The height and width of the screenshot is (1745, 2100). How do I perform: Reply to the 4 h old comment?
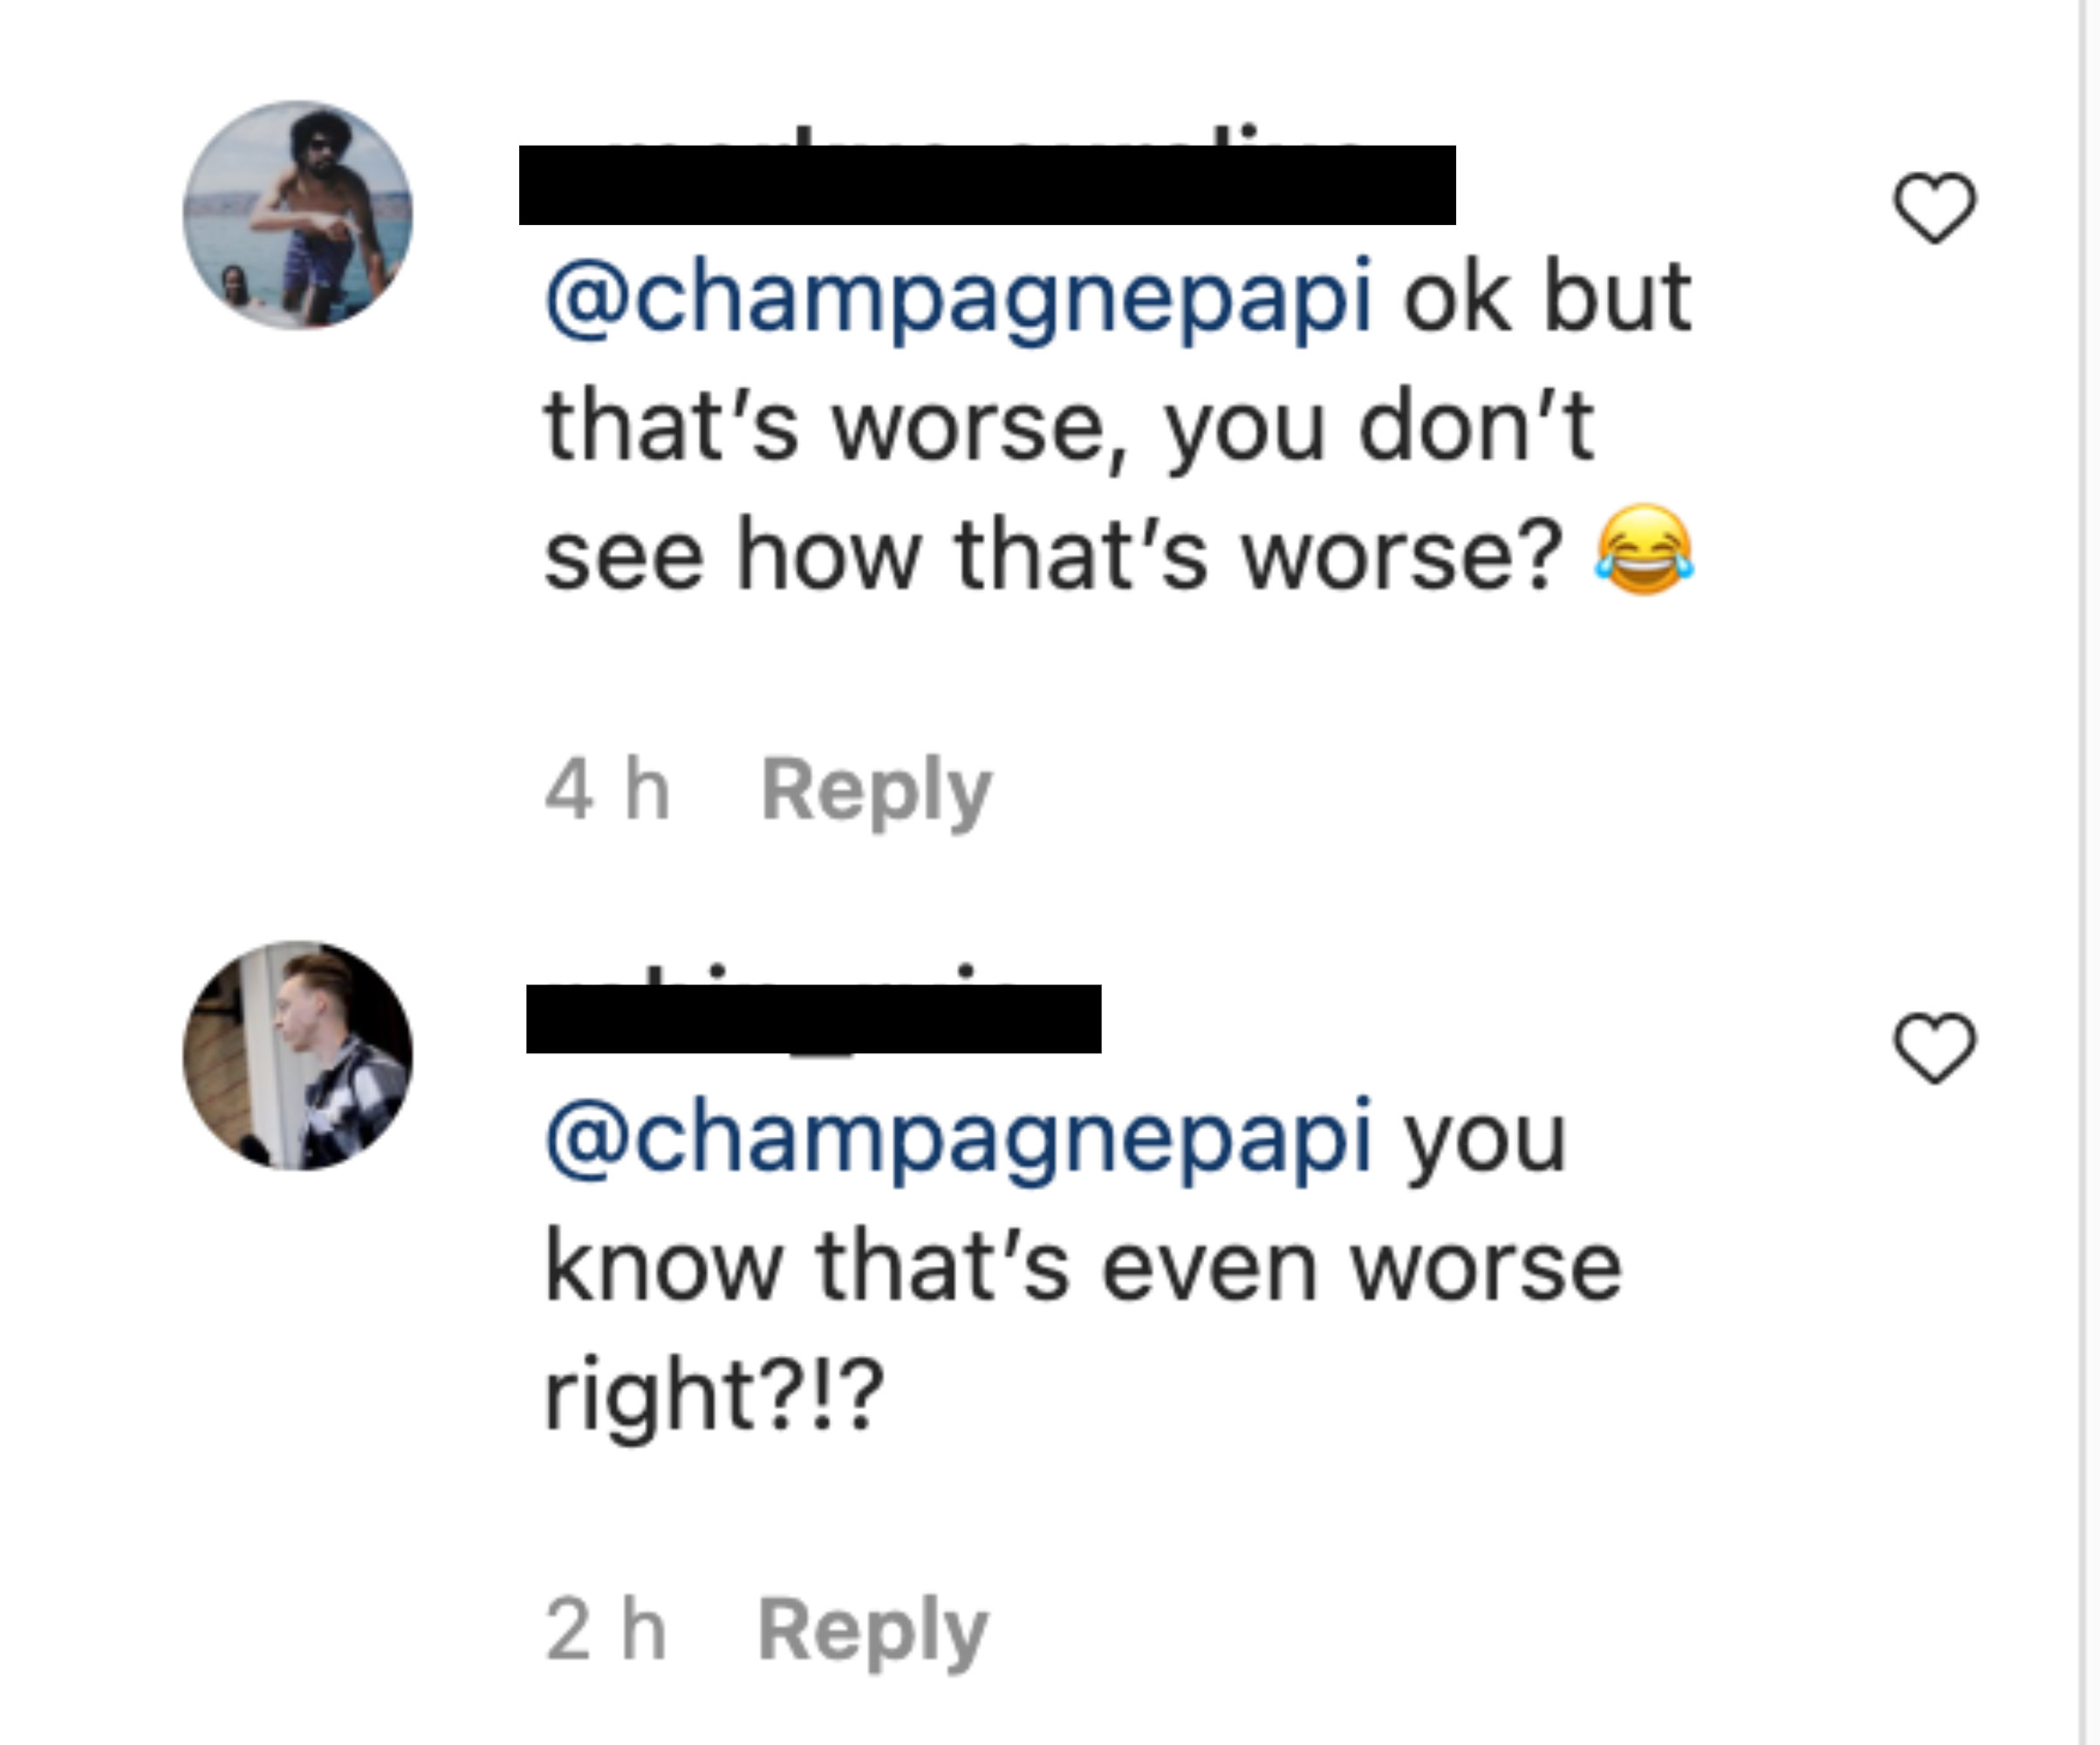click(x=876, y=791)
